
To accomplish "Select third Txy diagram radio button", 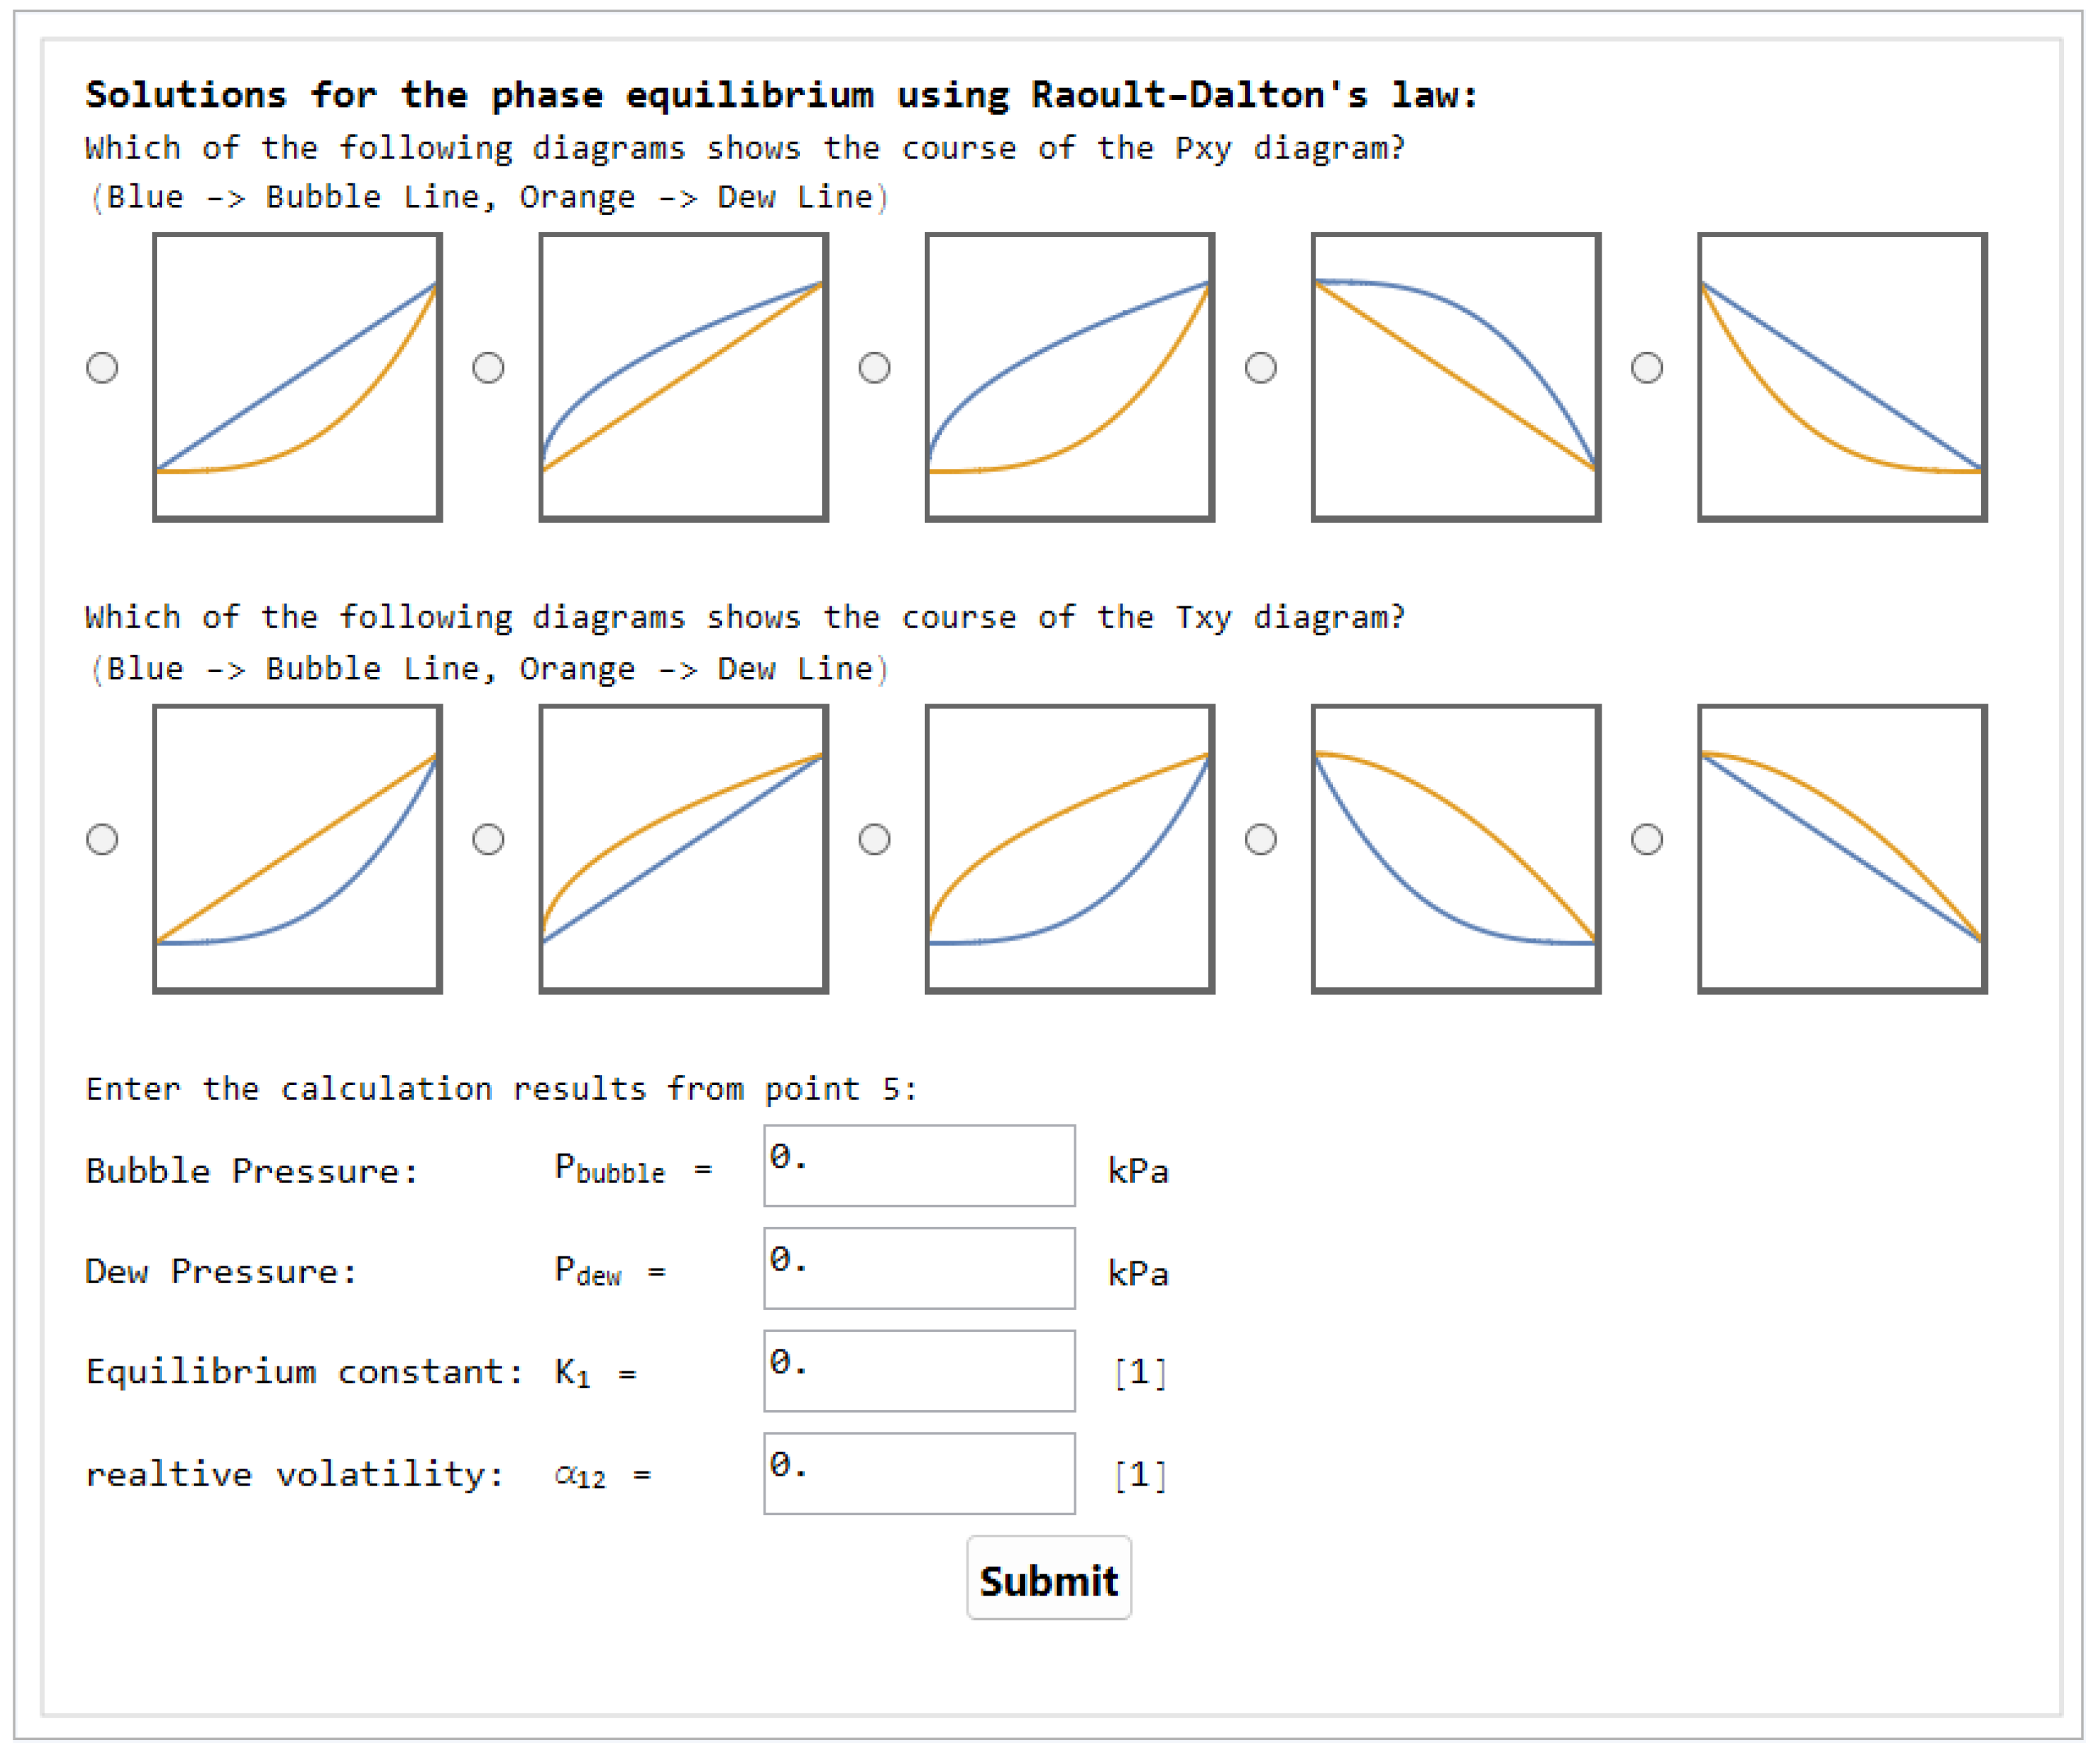I will pos(874,839).
